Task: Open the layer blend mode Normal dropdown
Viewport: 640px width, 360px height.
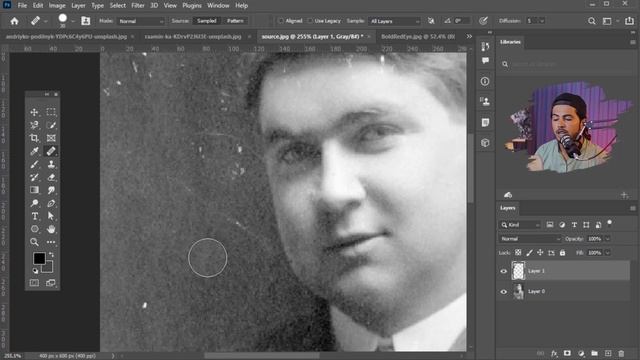Action: pos(530,239)
